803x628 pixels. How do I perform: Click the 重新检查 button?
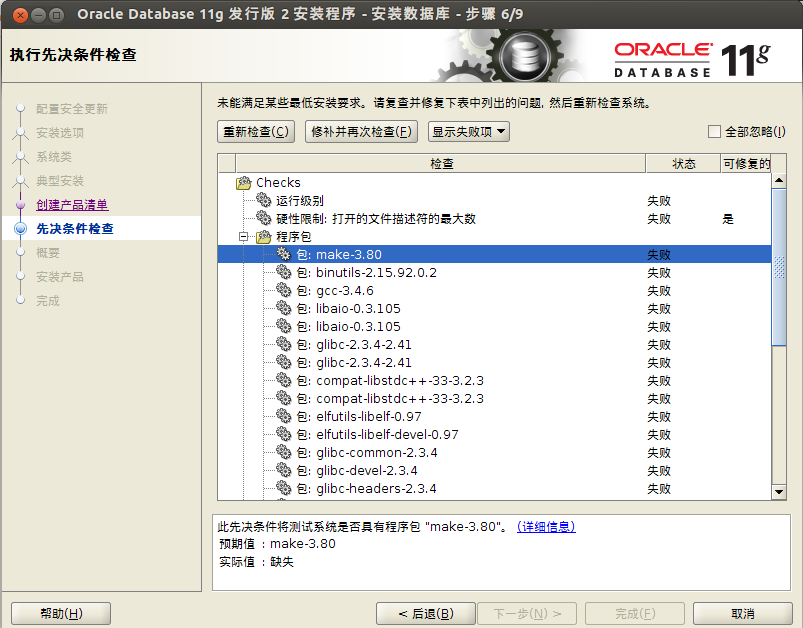pyautogui.click(x=256, y=132)
